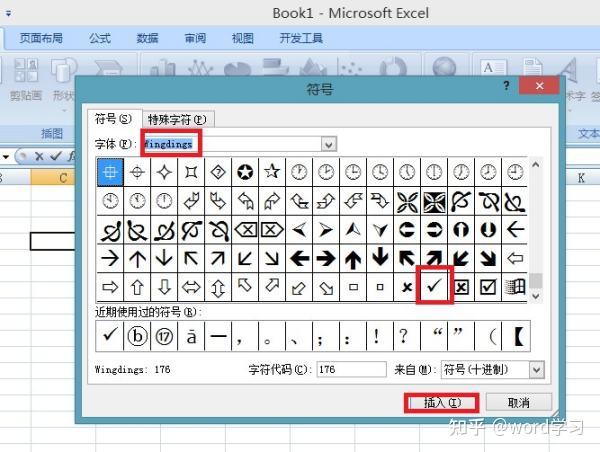This screenshot has width=600, height=452.
Task: Open the 来自 source dropdown
Action: tap(536, 370)
